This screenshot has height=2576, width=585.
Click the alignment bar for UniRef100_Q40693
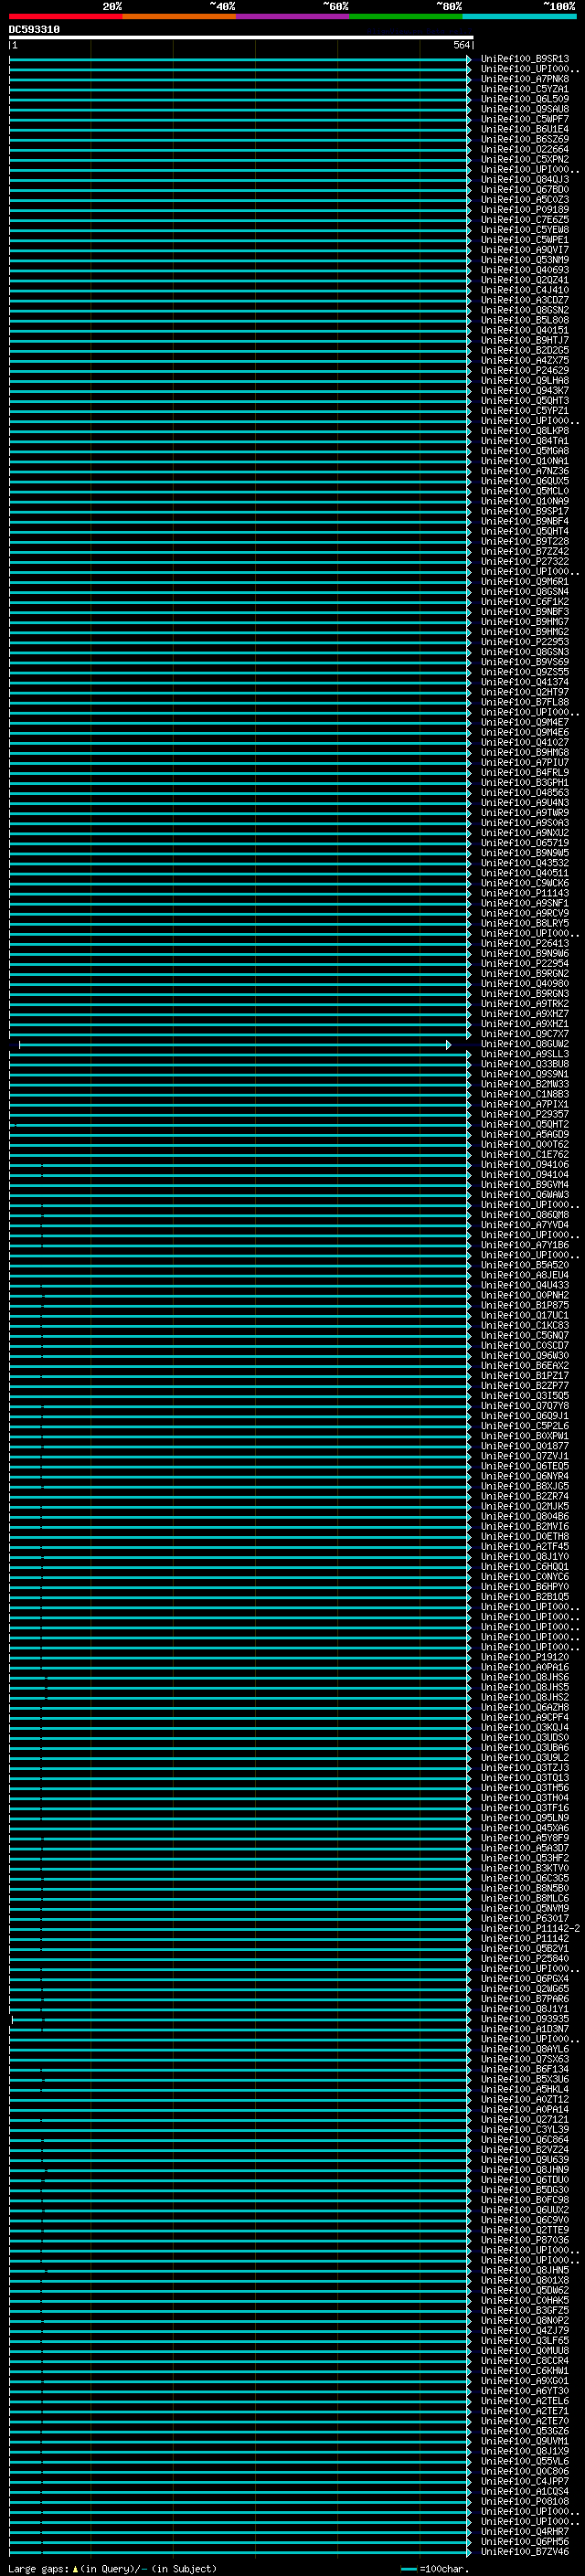tap(240, 270)
